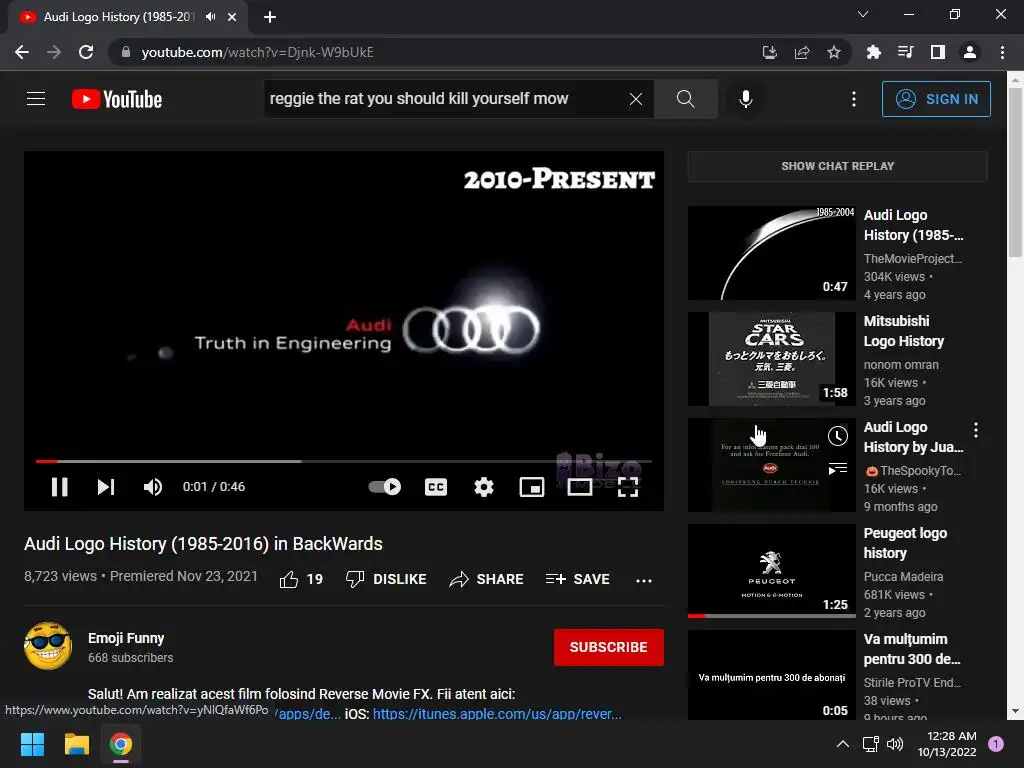The height and width of the screenshot is (768, 1024).
Task: Subscribe to Emoji Funny channel
Action: point(609,647)
